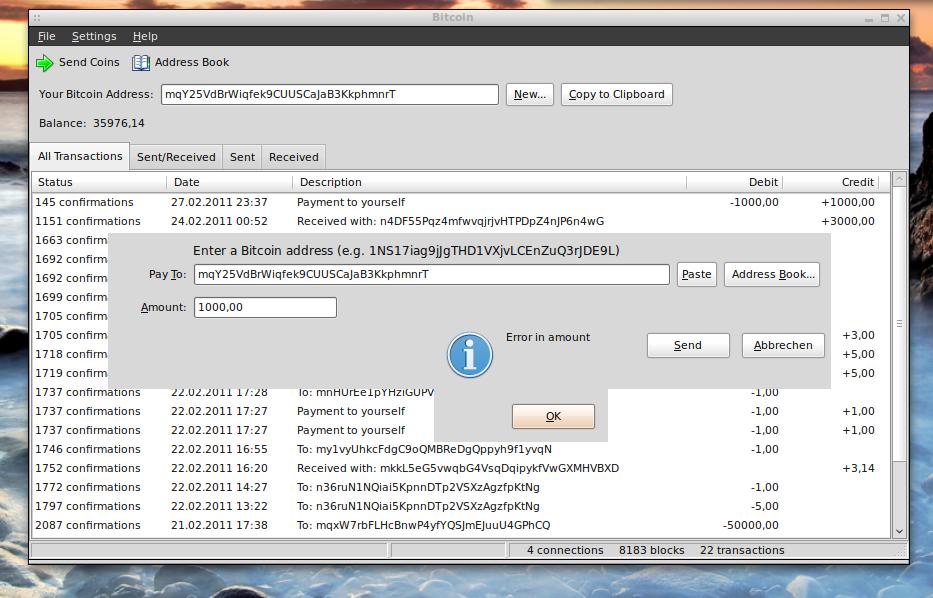
Task: Open the Address Book icon in the toolbar
Action: 141,62
